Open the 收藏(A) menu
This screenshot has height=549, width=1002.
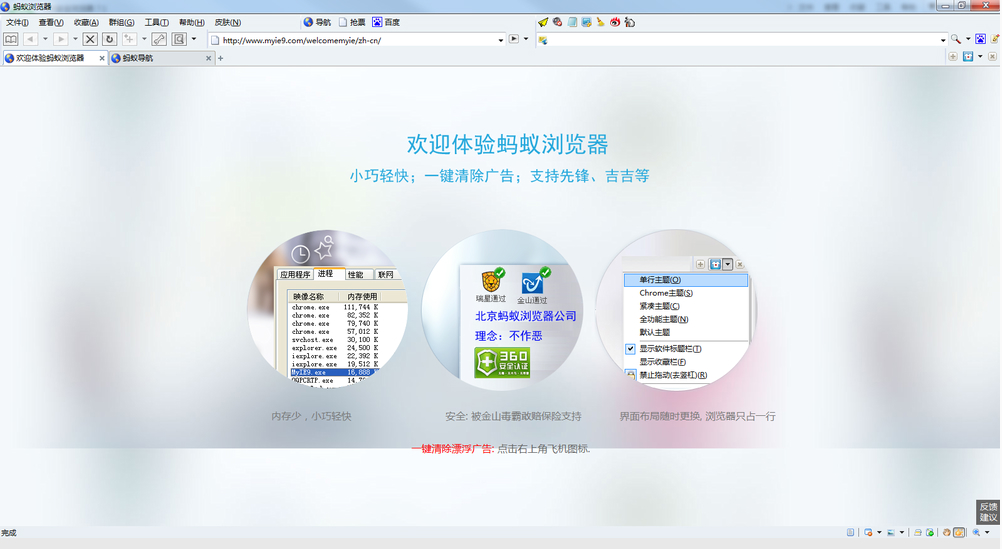tap(86, 22)
